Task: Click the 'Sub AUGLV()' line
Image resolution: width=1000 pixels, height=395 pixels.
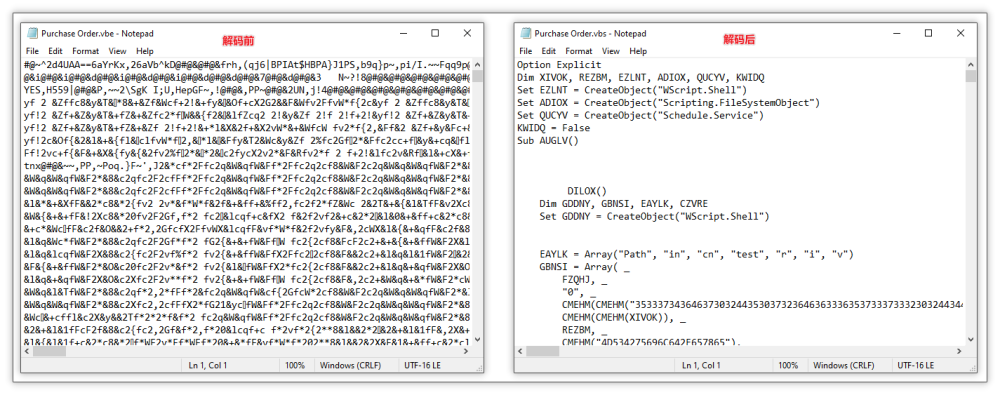Action: click(548, 140)
